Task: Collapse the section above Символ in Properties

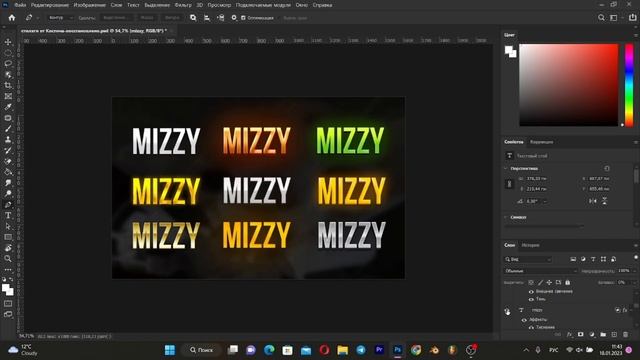Action: pyautogui.click(x=506, y=169)
